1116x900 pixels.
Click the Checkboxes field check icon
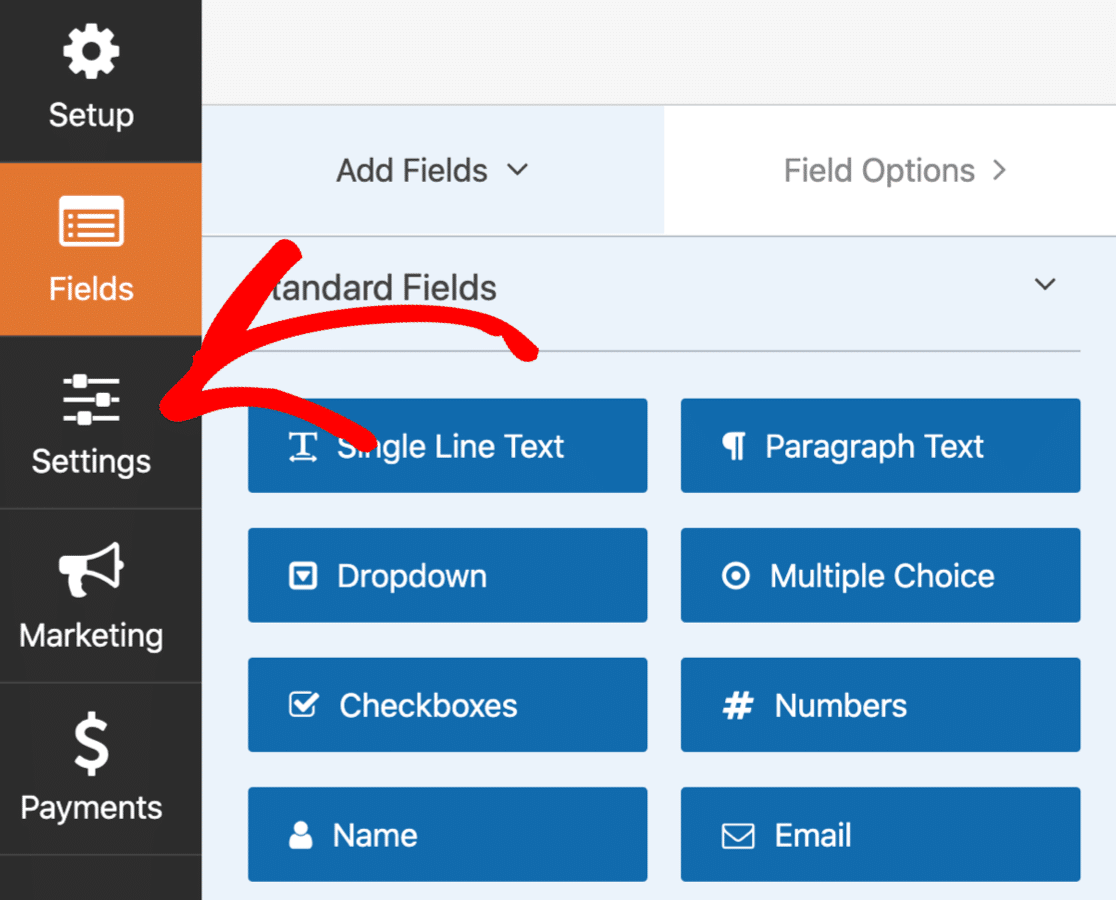click(x=303, y=705)
